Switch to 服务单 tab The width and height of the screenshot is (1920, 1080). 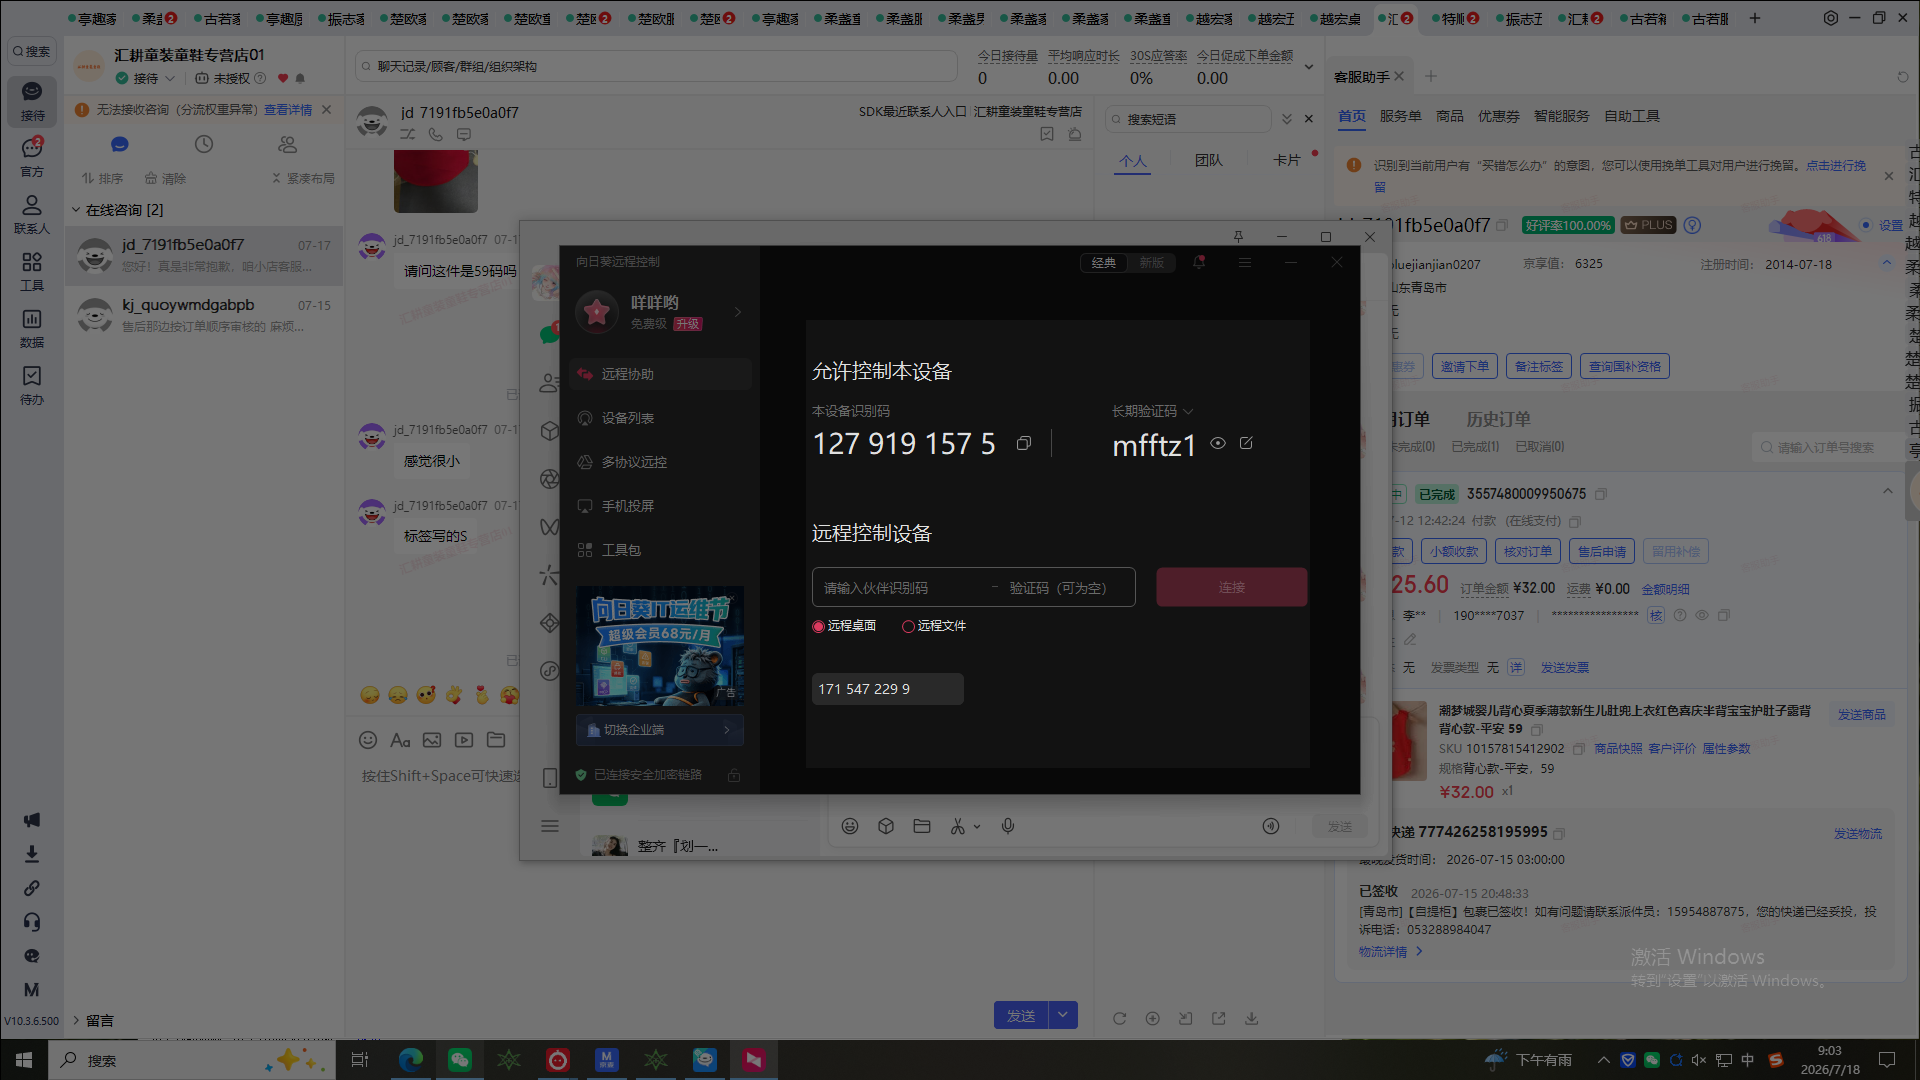coord(1401,116)
